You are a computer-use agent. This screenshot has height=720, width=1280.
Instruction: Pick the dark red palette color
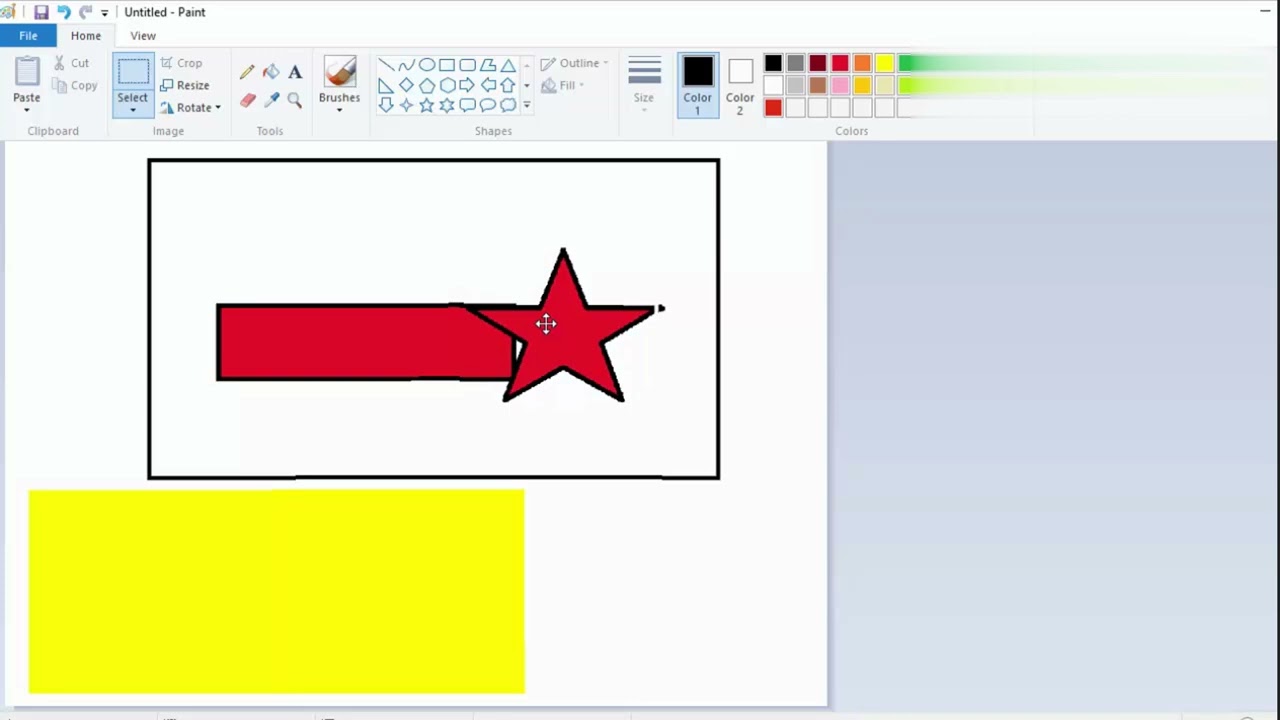tap(818, 64)
